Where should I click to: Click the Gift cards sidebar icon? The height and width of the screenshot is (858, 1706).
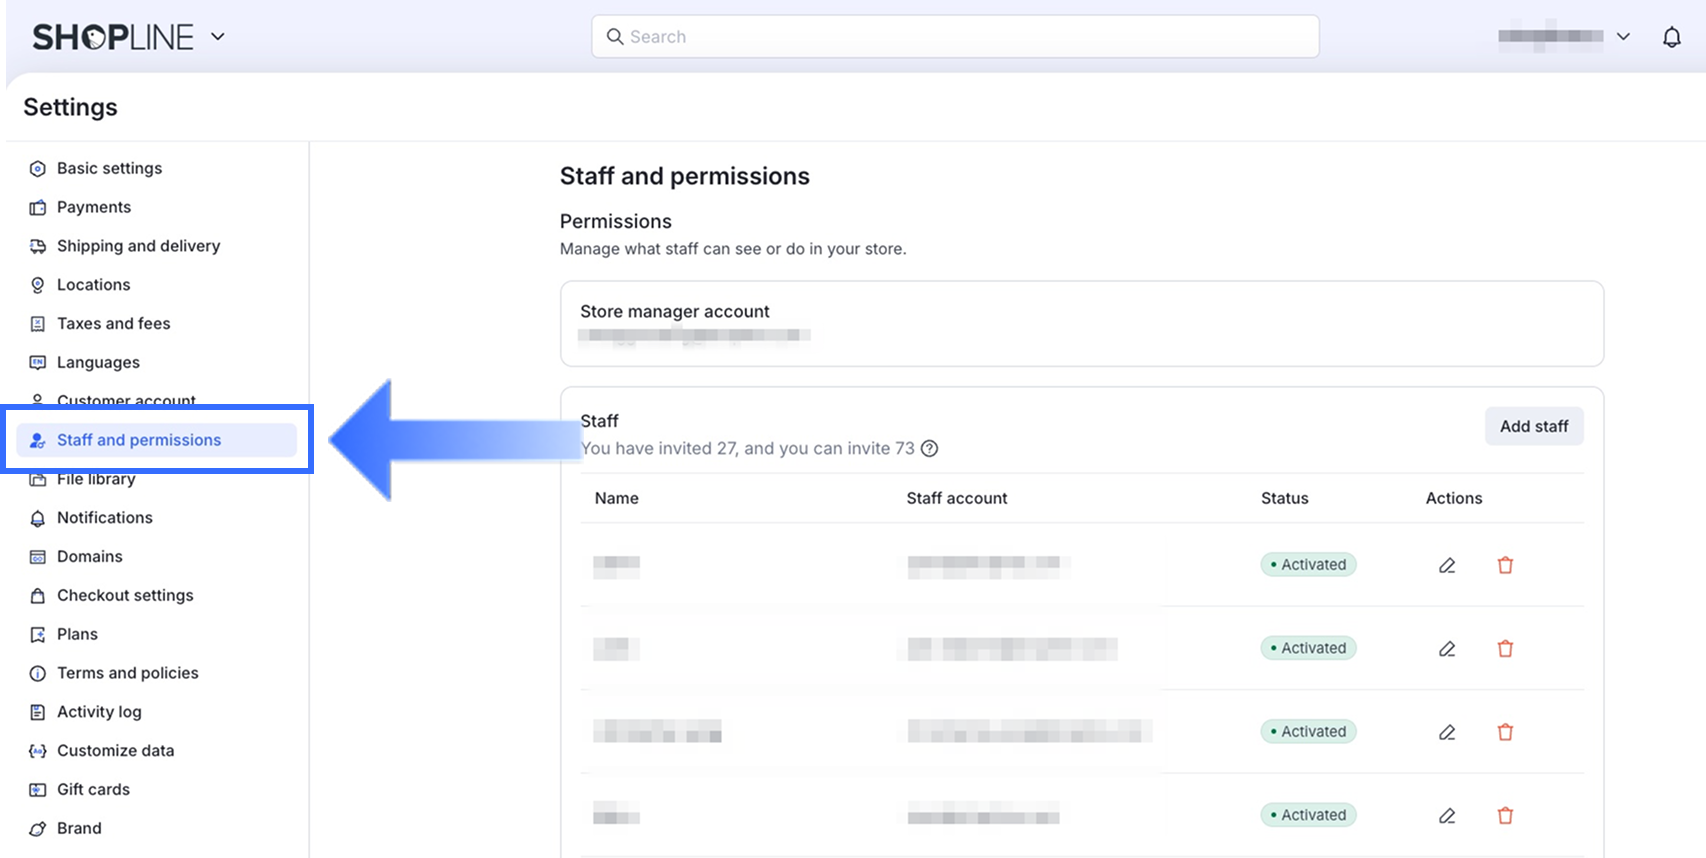pos(38,790)
